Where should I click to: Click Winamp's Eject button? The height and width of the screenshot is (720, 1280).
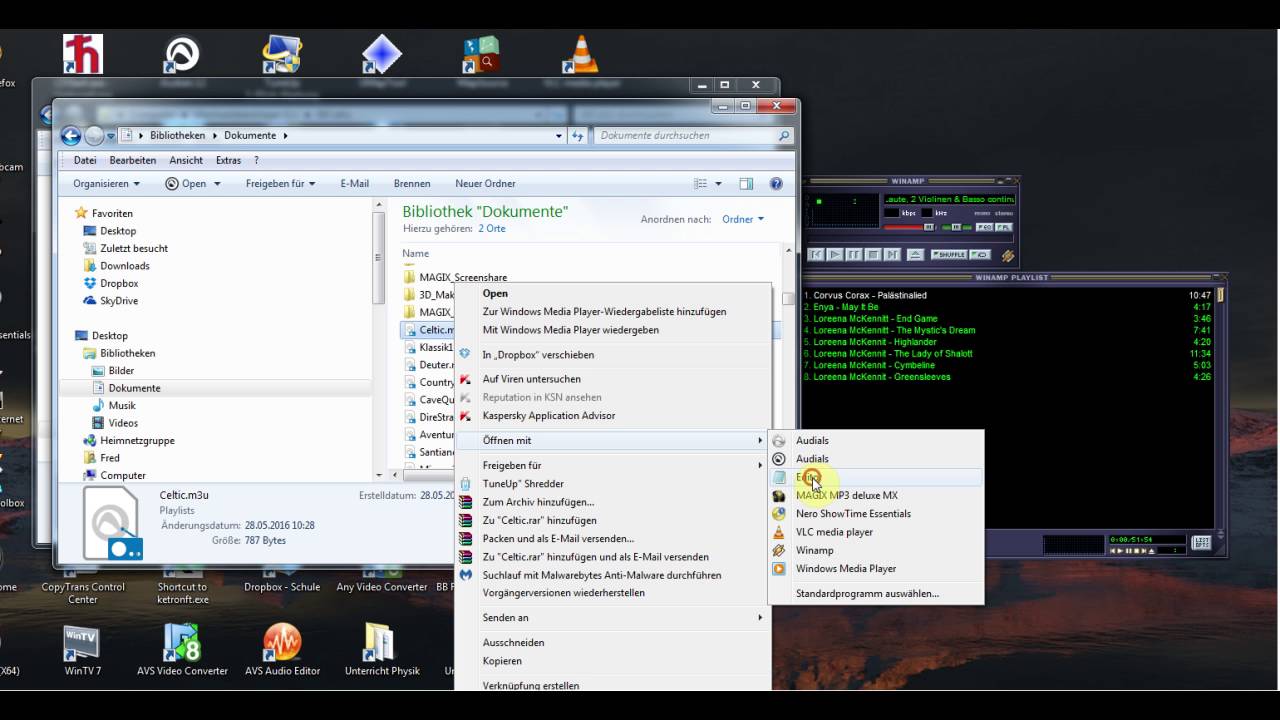[915, 255]
